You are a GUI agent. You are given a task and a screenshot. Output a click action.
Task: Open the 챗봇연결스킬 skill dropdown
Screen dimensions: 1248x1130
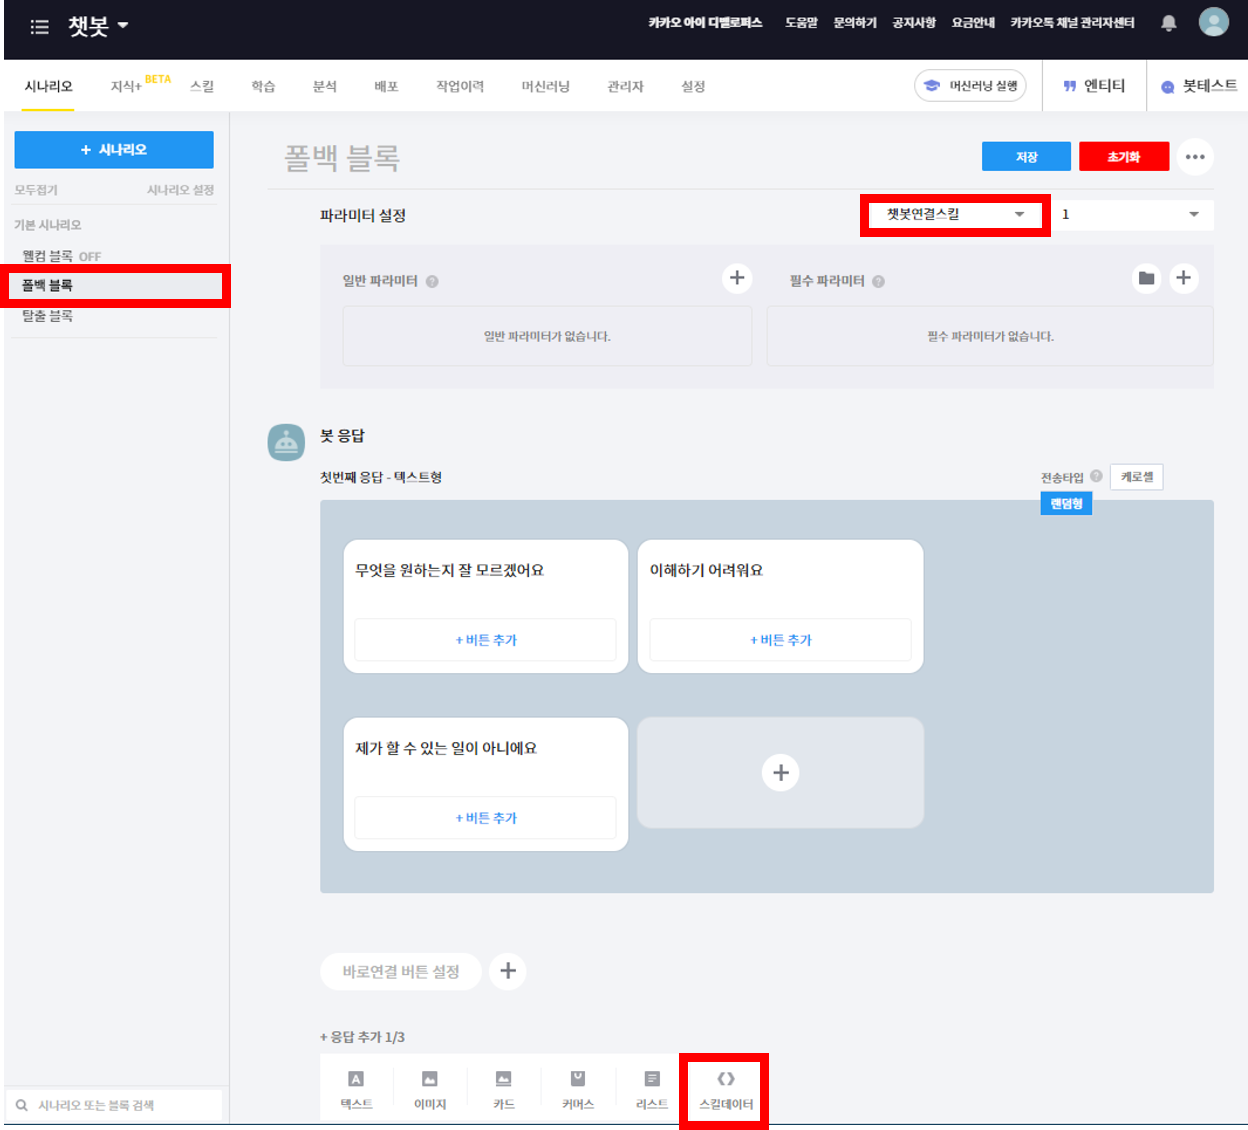954,214
